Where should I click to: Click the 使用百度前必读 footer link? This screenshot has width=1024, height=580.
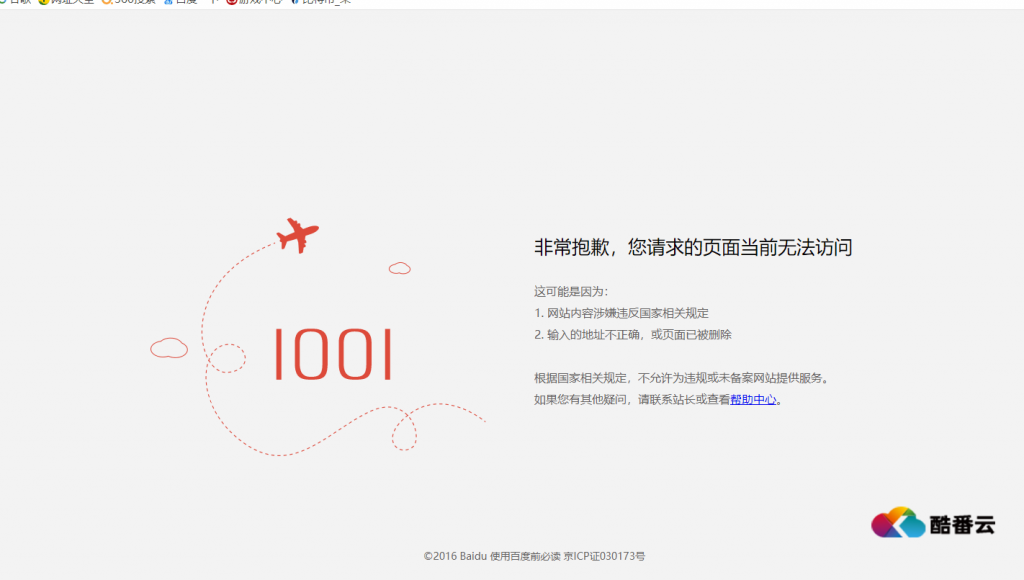(525, 556)
